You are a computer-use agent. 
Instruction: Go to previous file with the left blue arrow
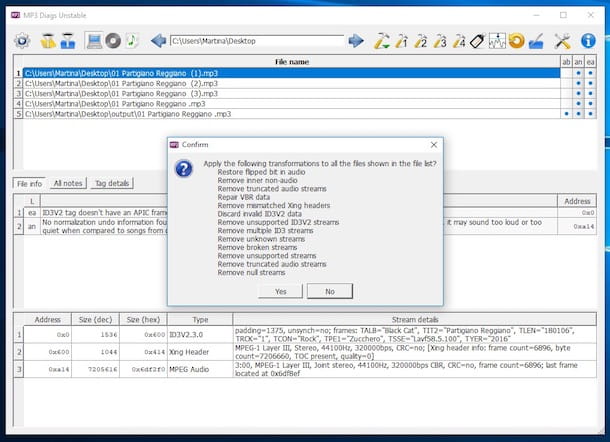coord(158,40)
